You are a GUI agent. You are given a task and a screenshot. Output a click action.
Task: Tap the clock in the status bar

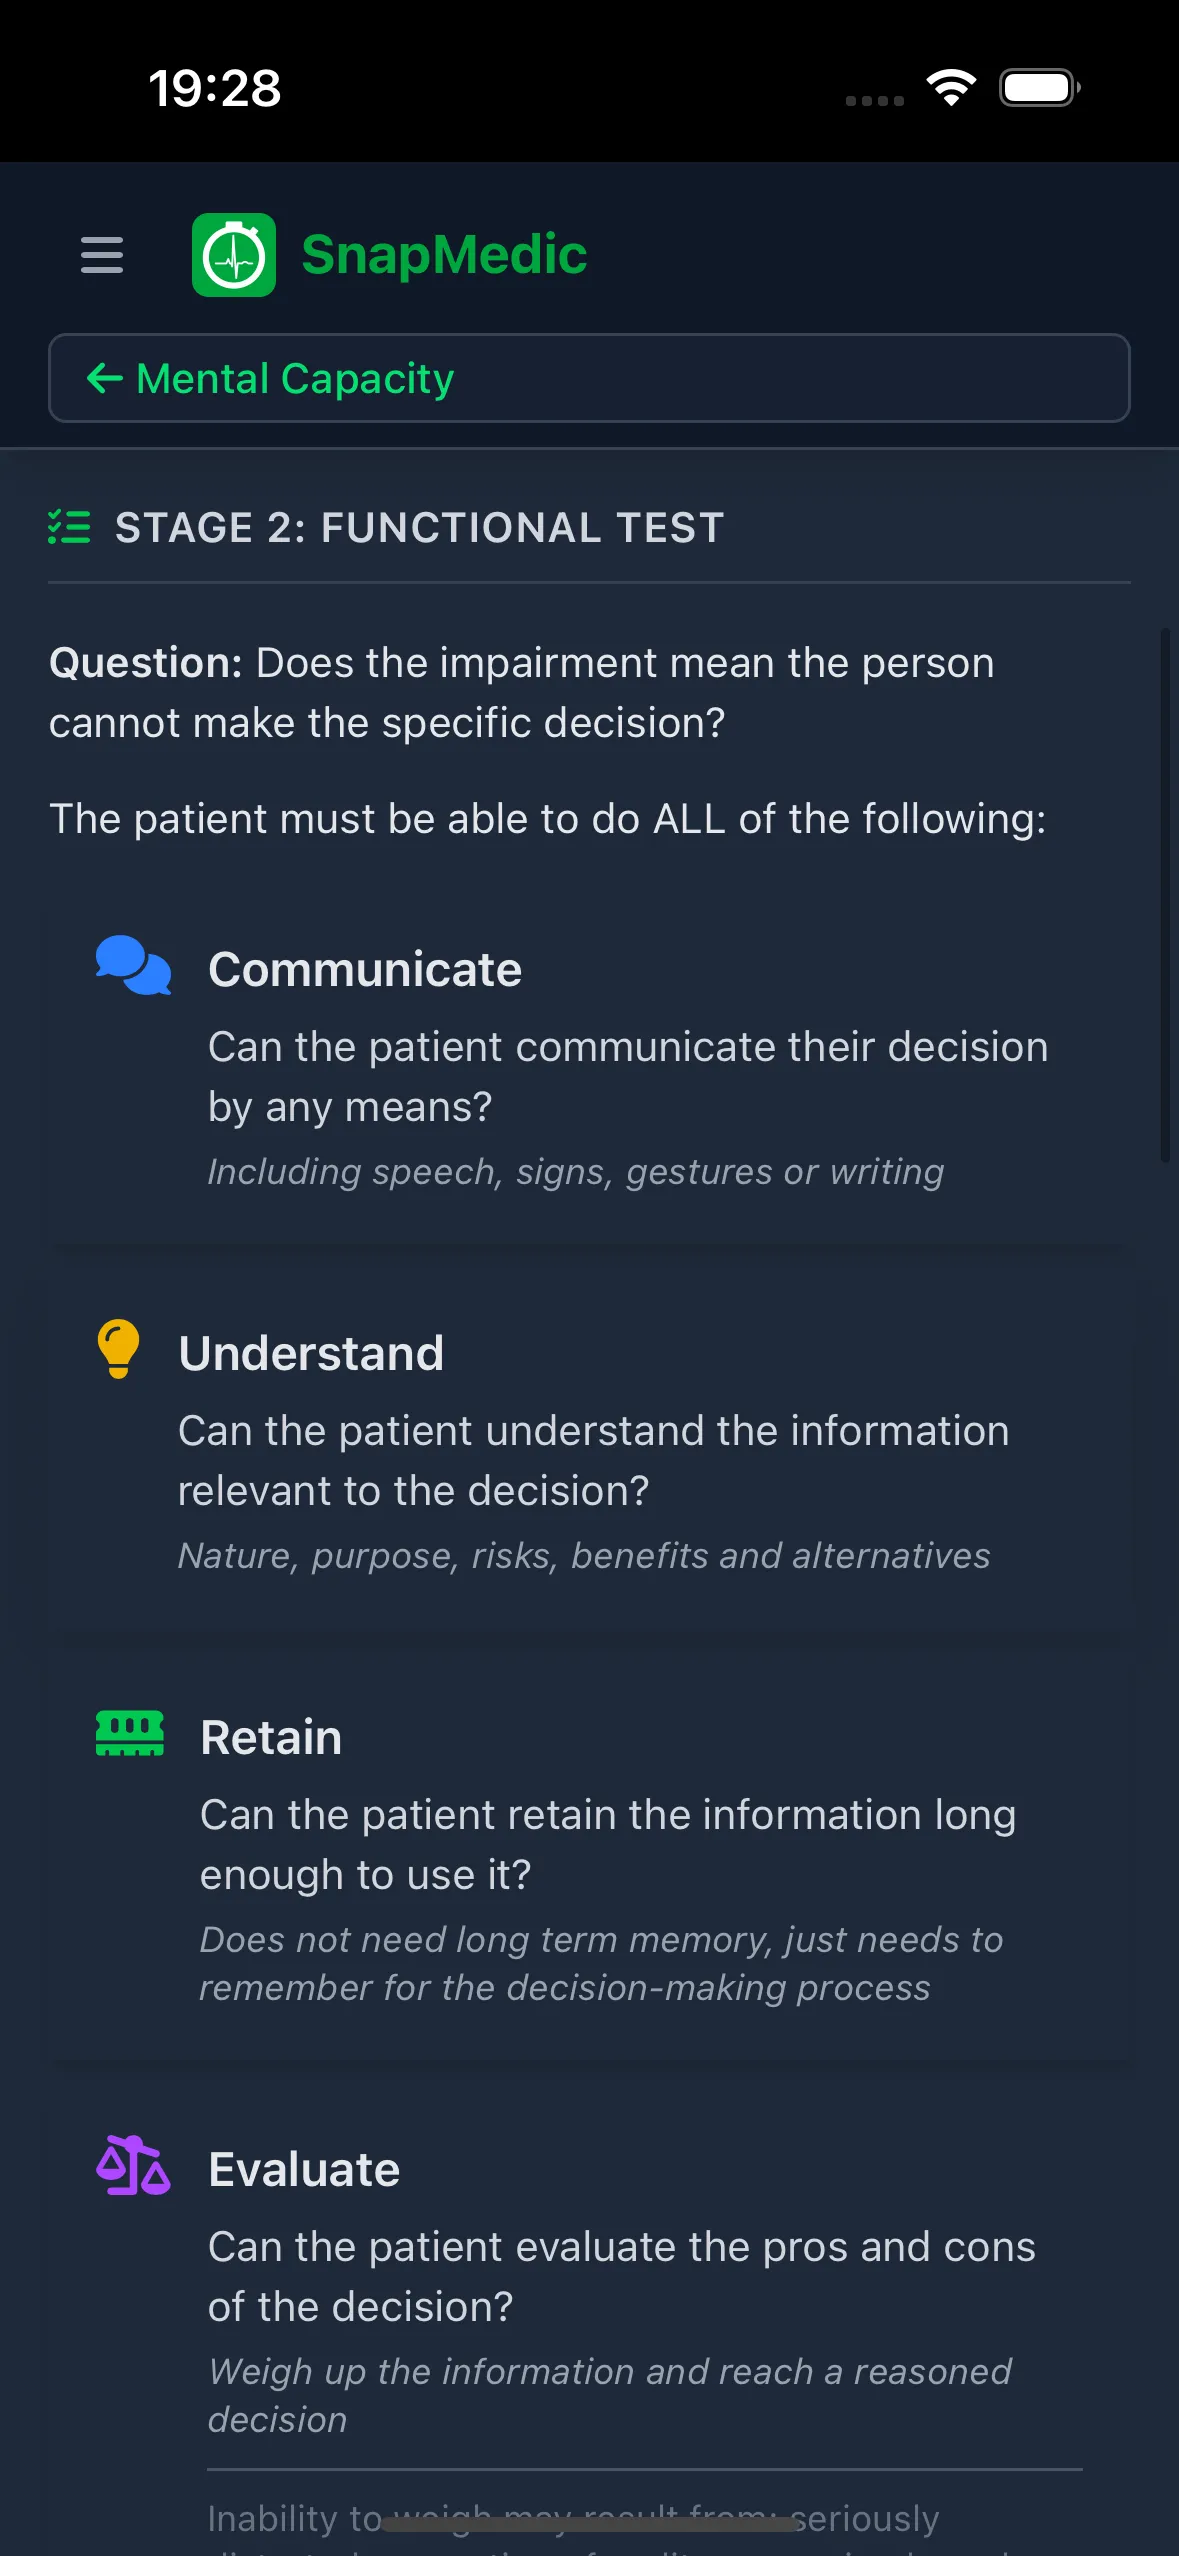pos(213,88)
